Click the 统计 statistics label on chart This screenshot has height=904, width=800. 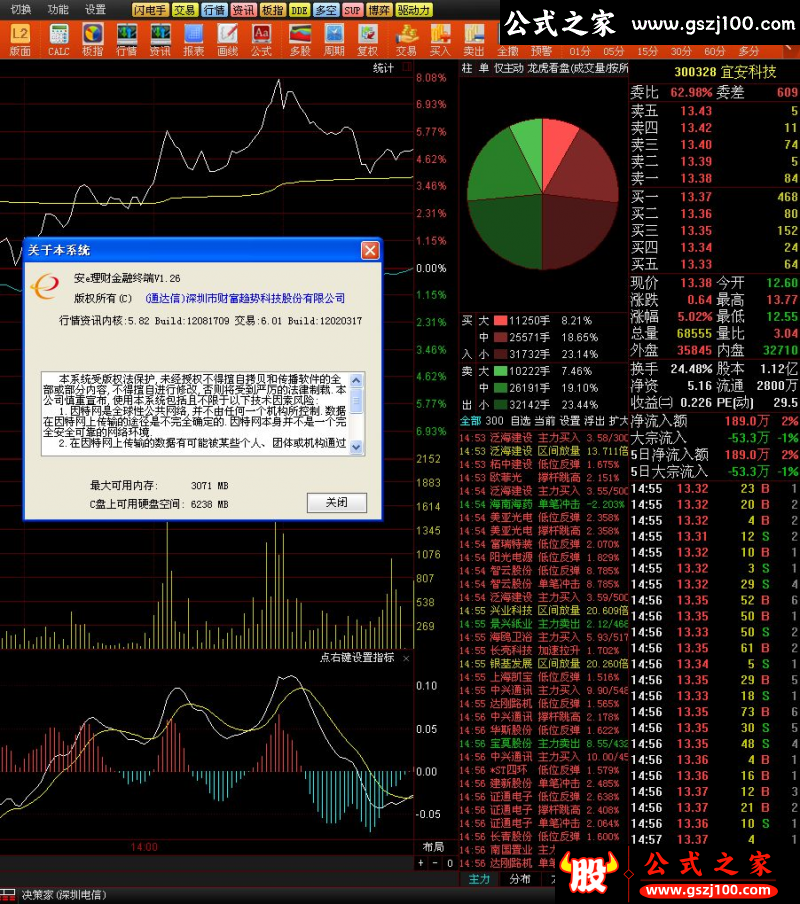(x=383, y=68)
